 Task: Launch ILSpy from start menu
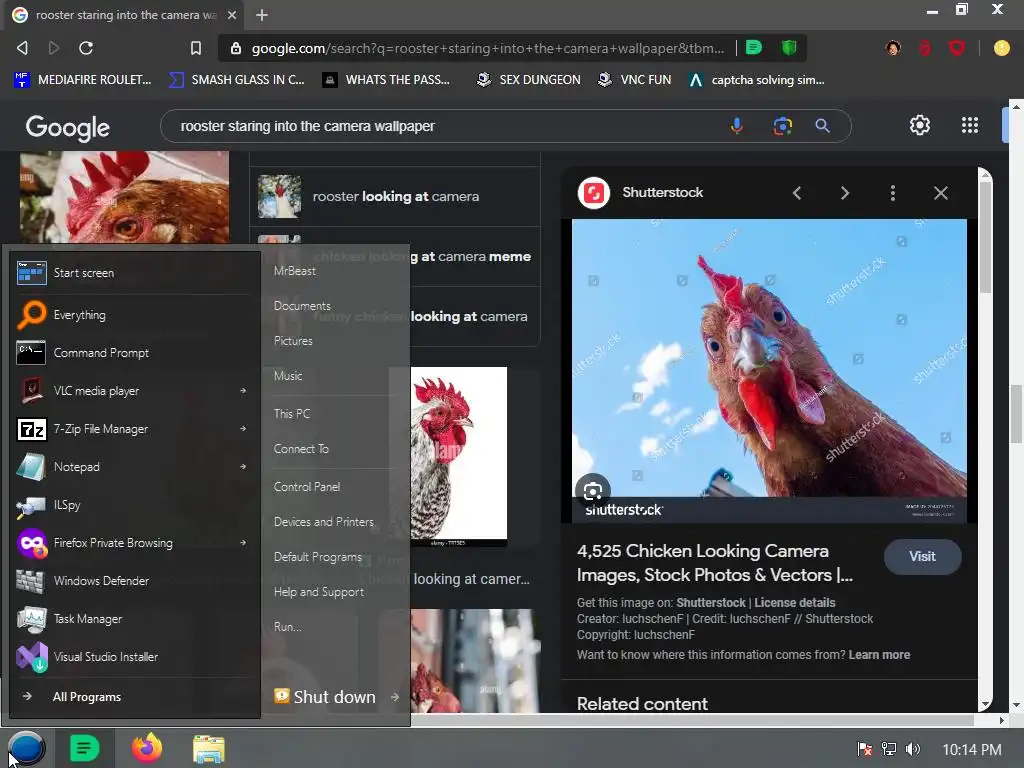[x=134, y=505]
